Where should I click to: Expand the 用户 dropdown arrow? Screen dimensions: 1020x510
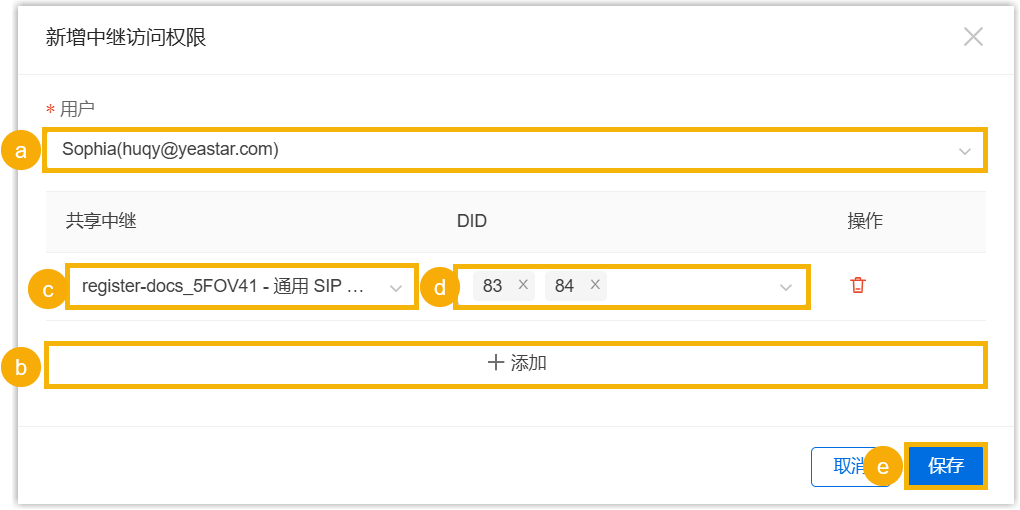[965, 151]
